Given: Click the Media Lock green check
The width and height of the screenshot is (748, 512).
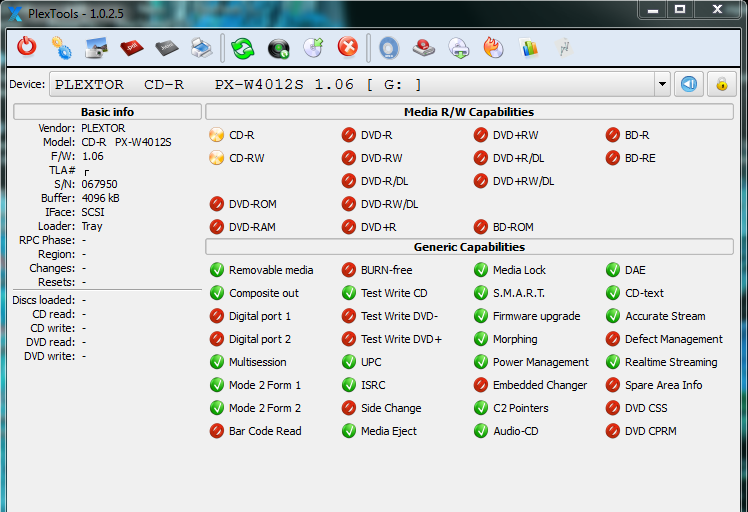Looking at the screenshot, I should [x=480, y=270].
